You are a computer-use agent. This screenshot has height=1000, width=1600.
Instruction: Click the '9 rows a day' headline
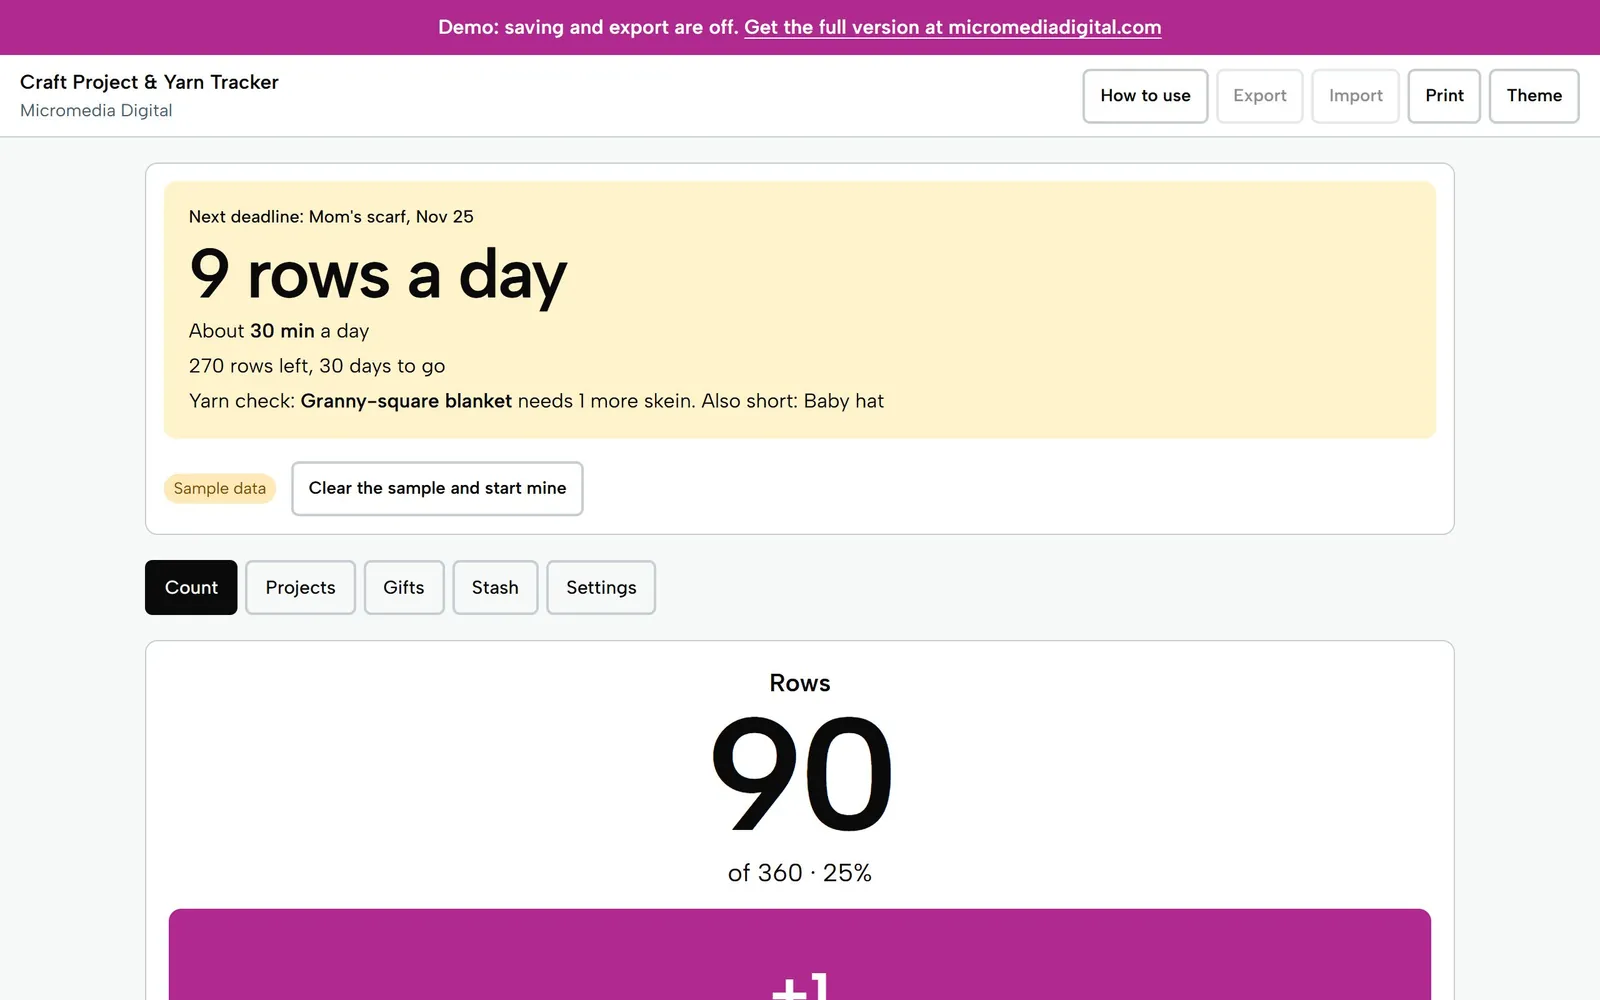pyautogui.click(x=378, y=274)
